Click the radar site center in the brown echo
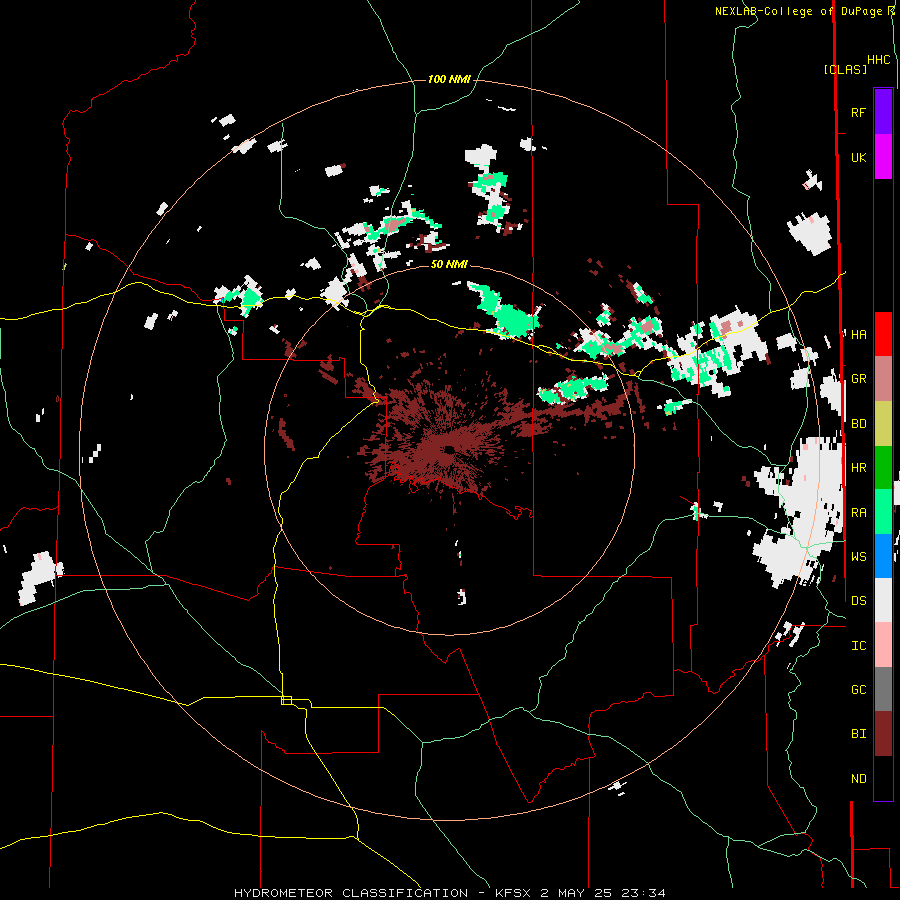The height and width of the screenshot is (900, 900). 449,449
